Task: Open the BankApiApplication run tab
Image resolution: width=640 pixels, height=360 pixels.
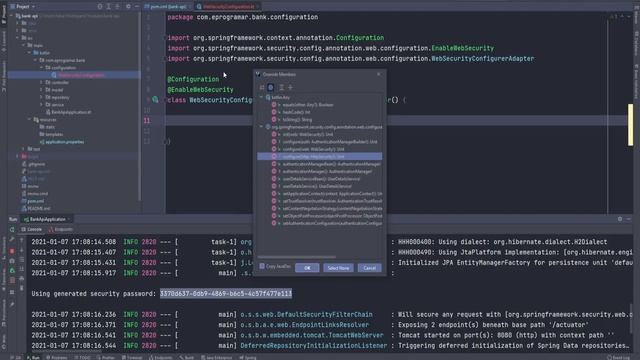Action: (x=47, y=219)
